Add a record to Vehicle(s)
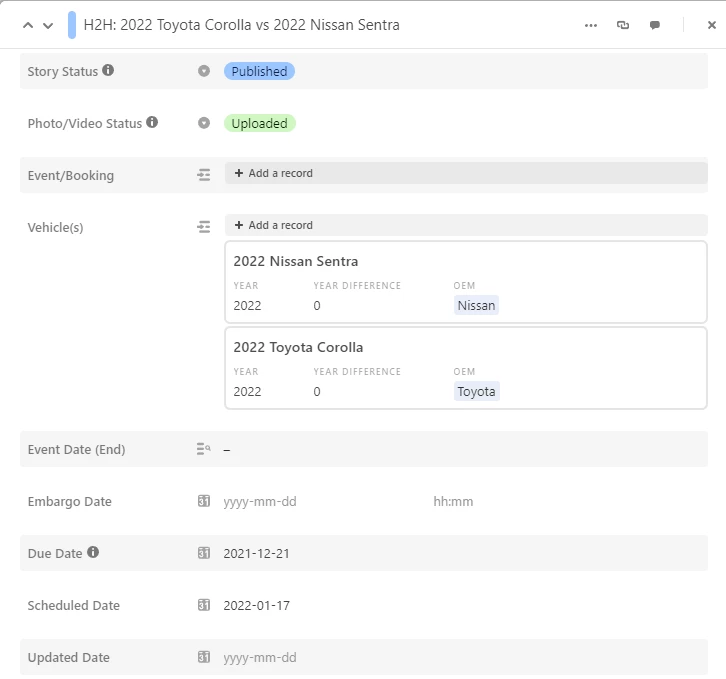Image resolution: width=726 pixels, height=679 pixels. click(466, 225)
